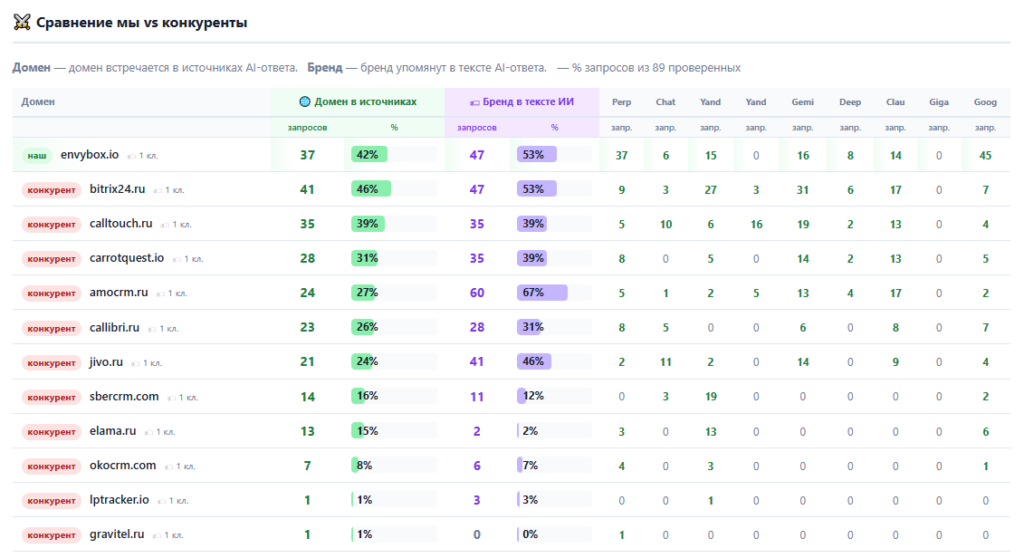
Task: Click the Giga column header
Action: coord(939,102)
